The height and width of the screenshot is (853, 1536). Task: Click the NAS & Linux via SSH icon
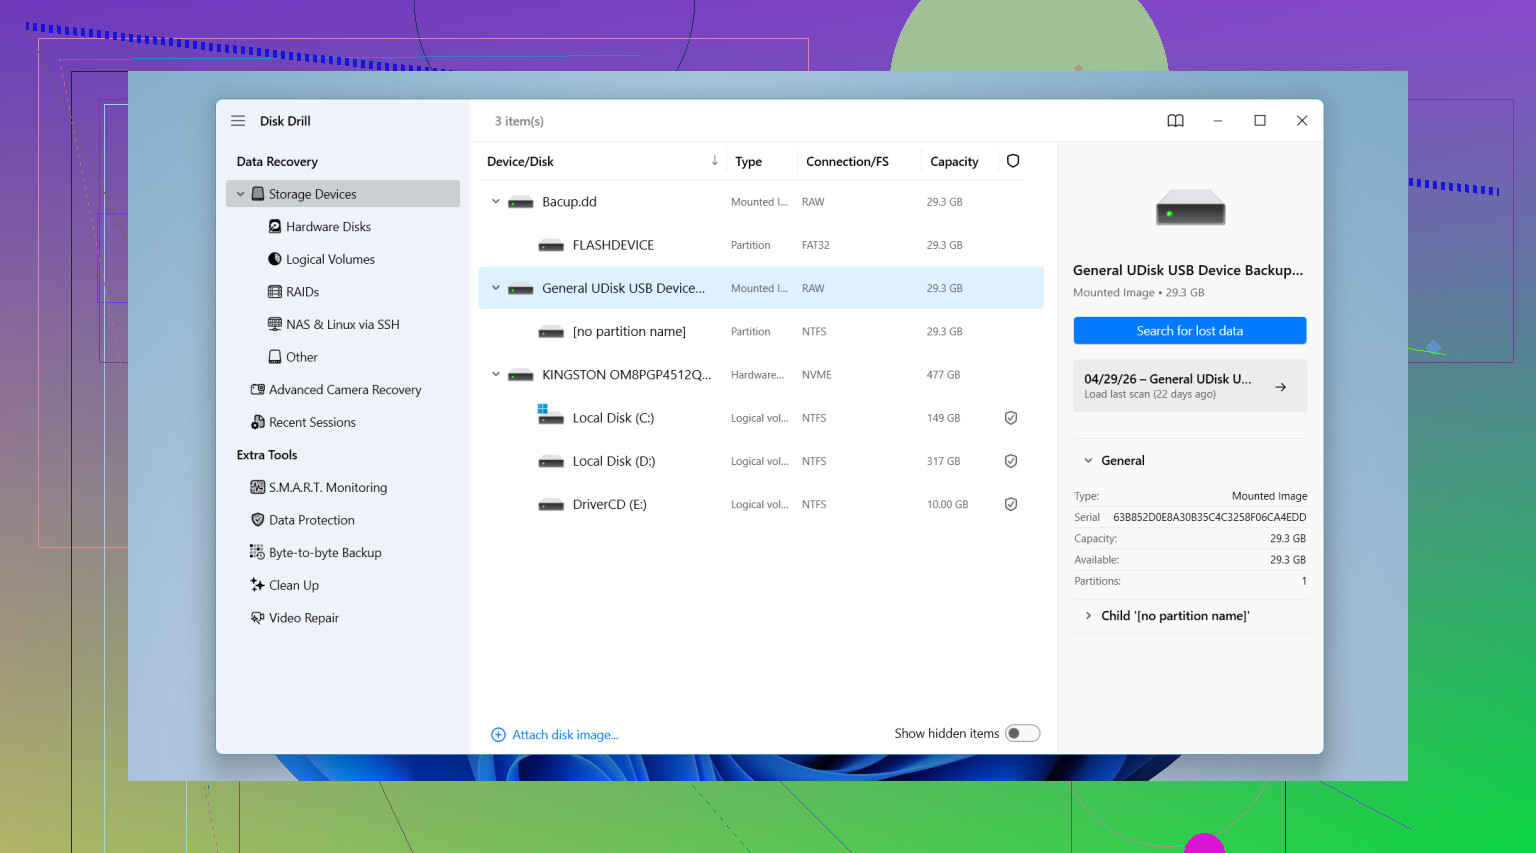pos(275,324)
